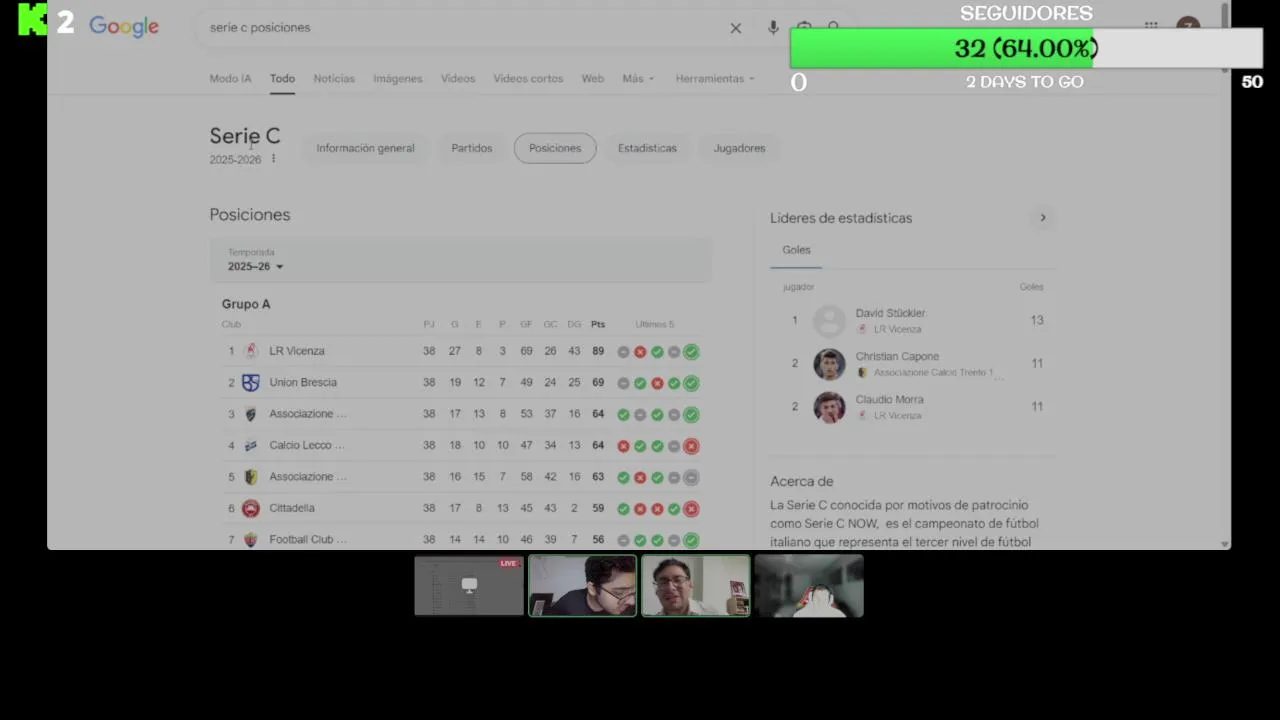Select the Todo search tab
The height and width of the screenshot is (720, 1280).
(282, 78)
